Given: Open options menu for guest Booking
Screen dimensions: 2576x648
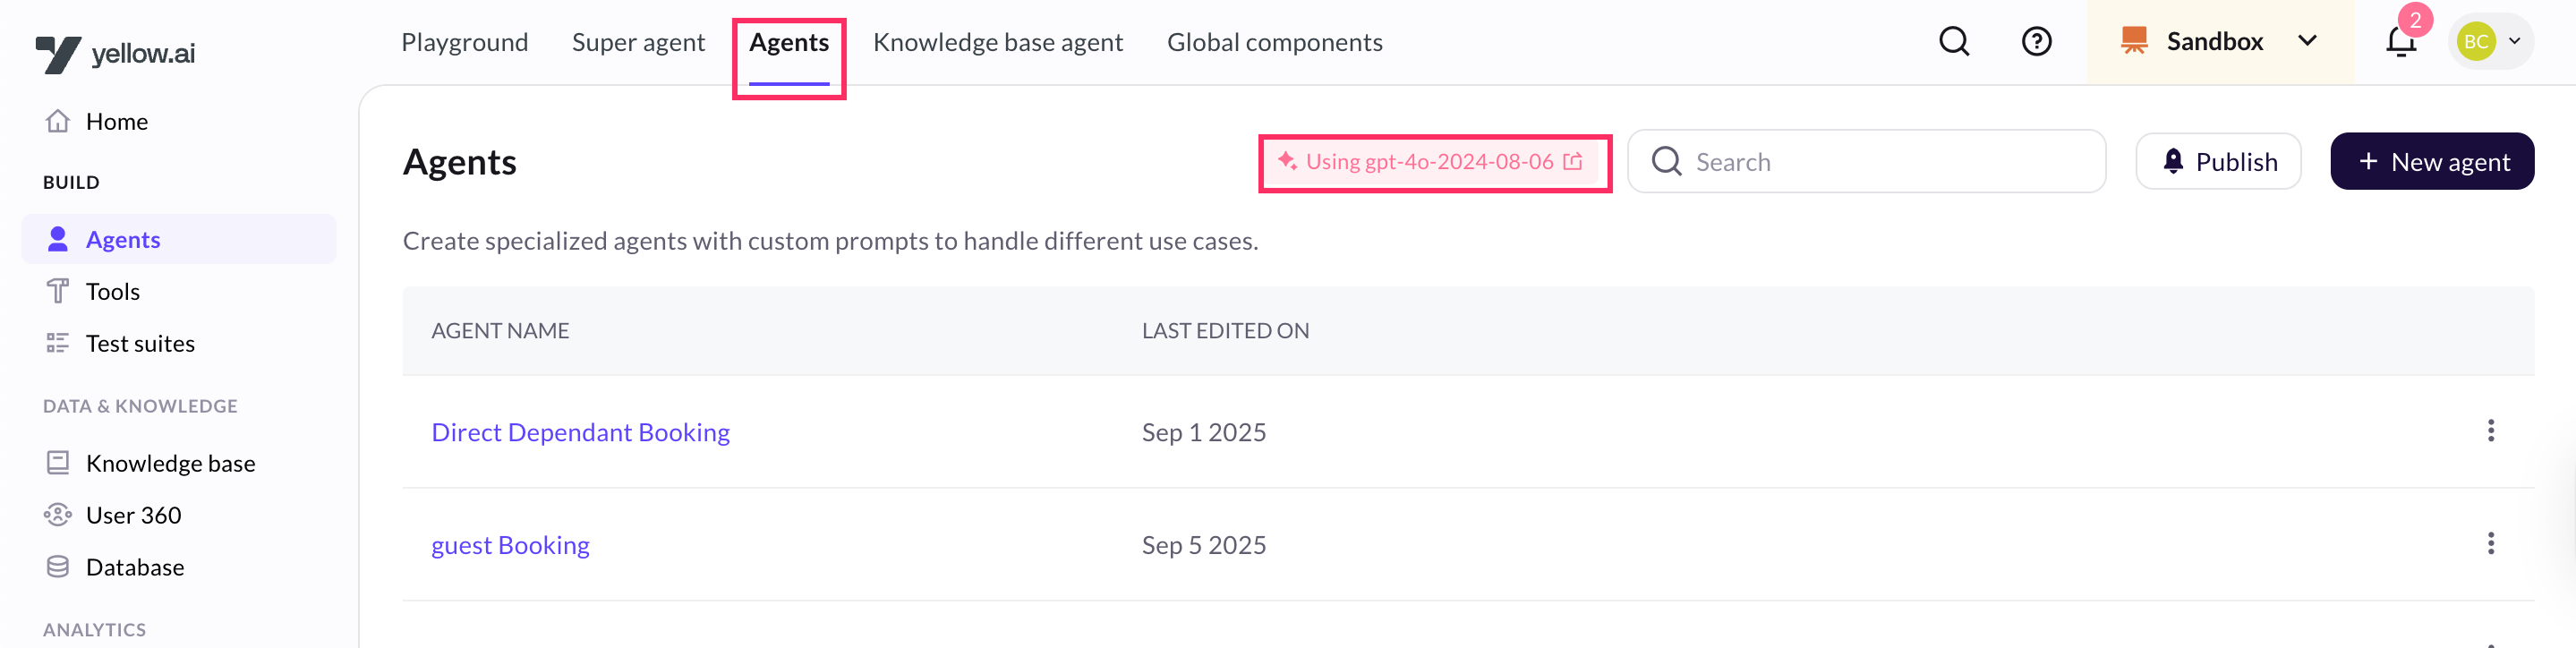Looking at the screenshot, I should pyautogui.click(x=2490, y=543).
